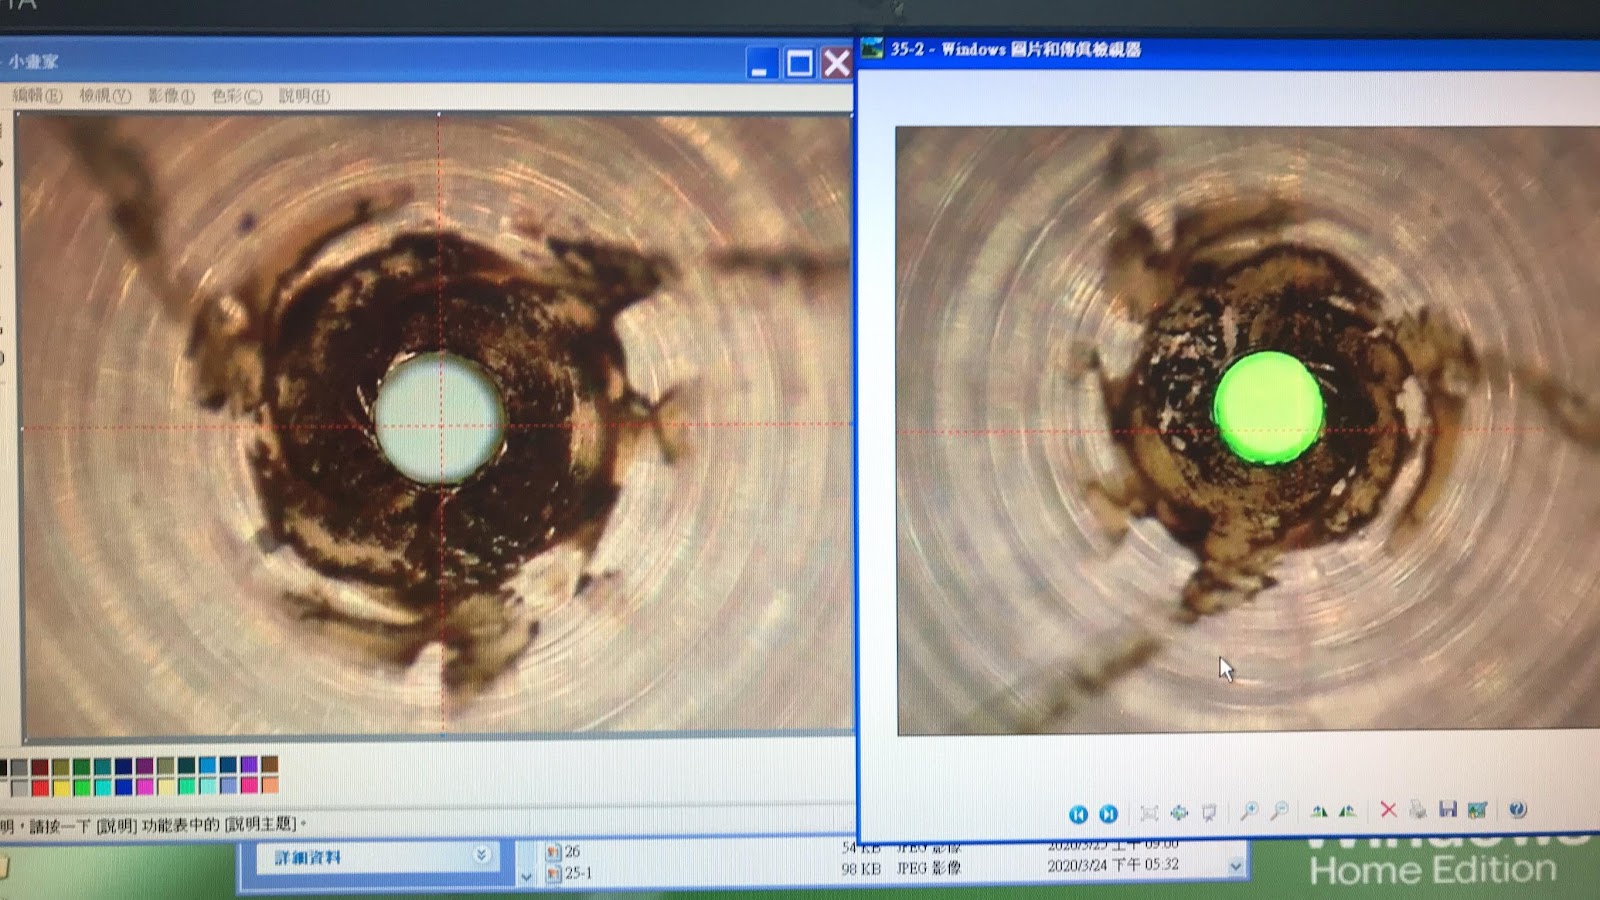Open viewer help question mark icon

(1517, 809)
